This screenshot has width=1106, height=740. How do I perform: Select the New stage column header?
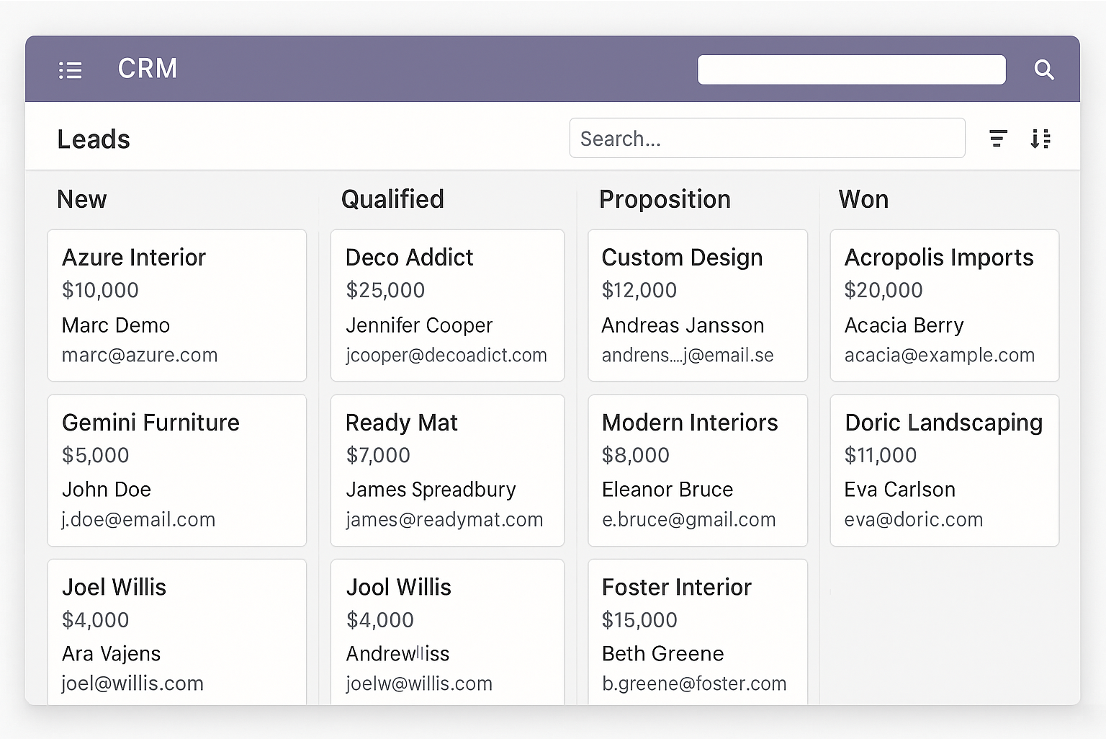pyautogui.click(x=82, y=199)
